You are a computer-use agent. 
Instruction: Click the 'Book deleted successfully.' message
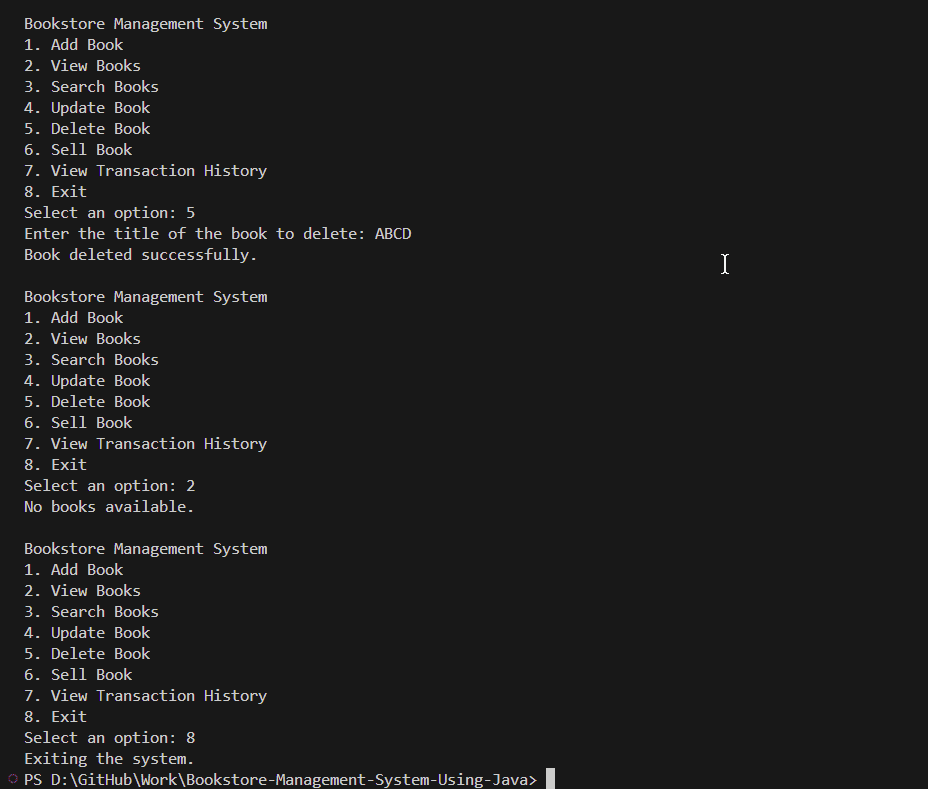click(140, 255)
